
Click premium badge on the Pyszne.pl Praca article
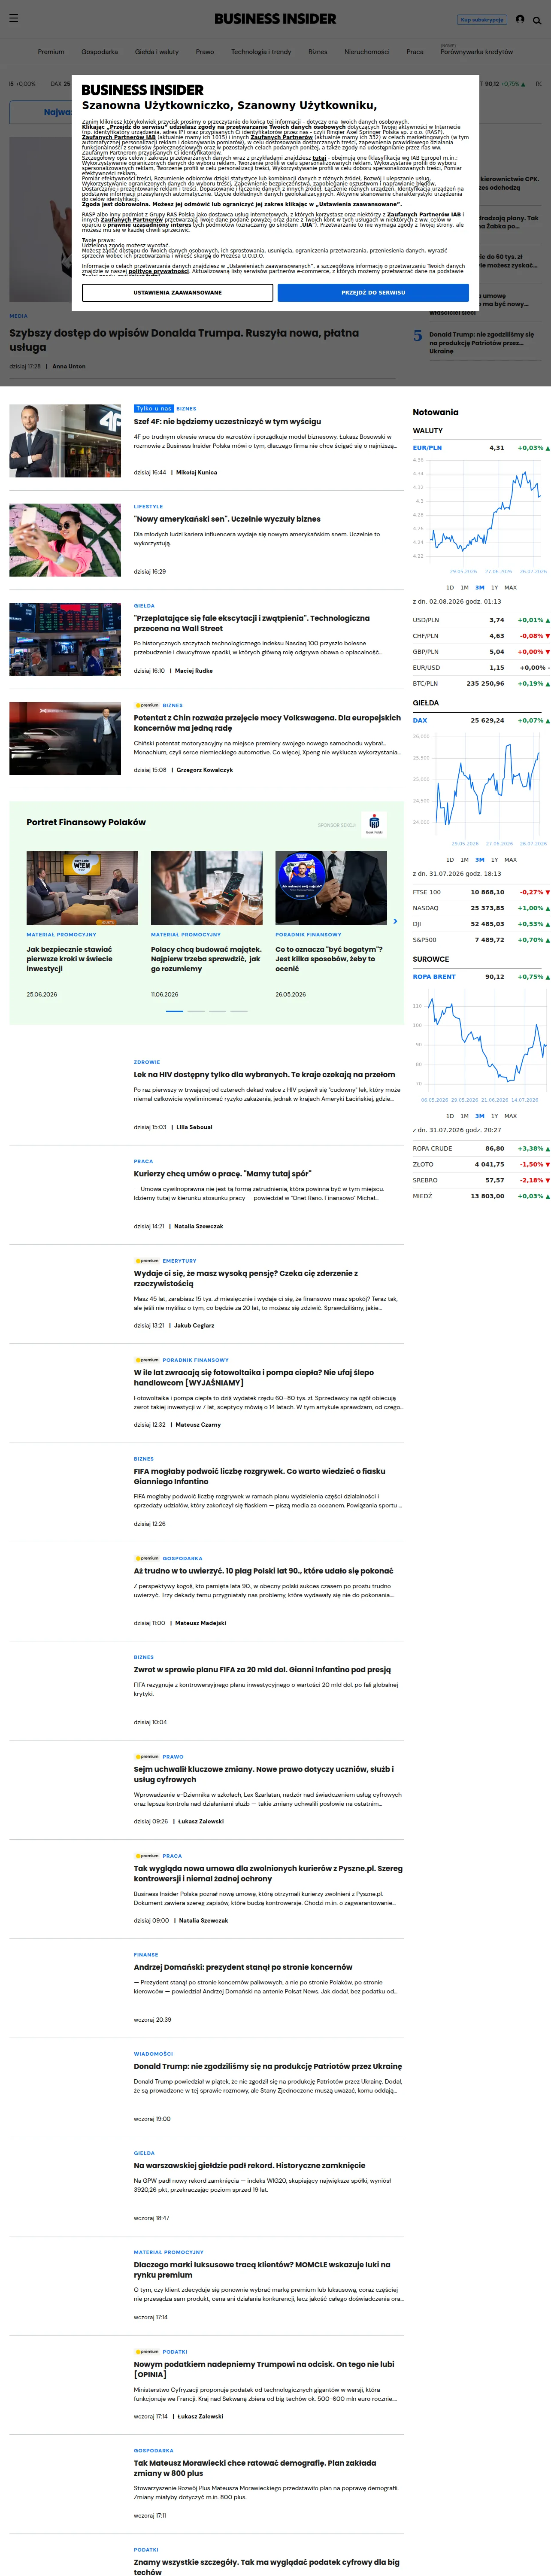click(147, 1855)
